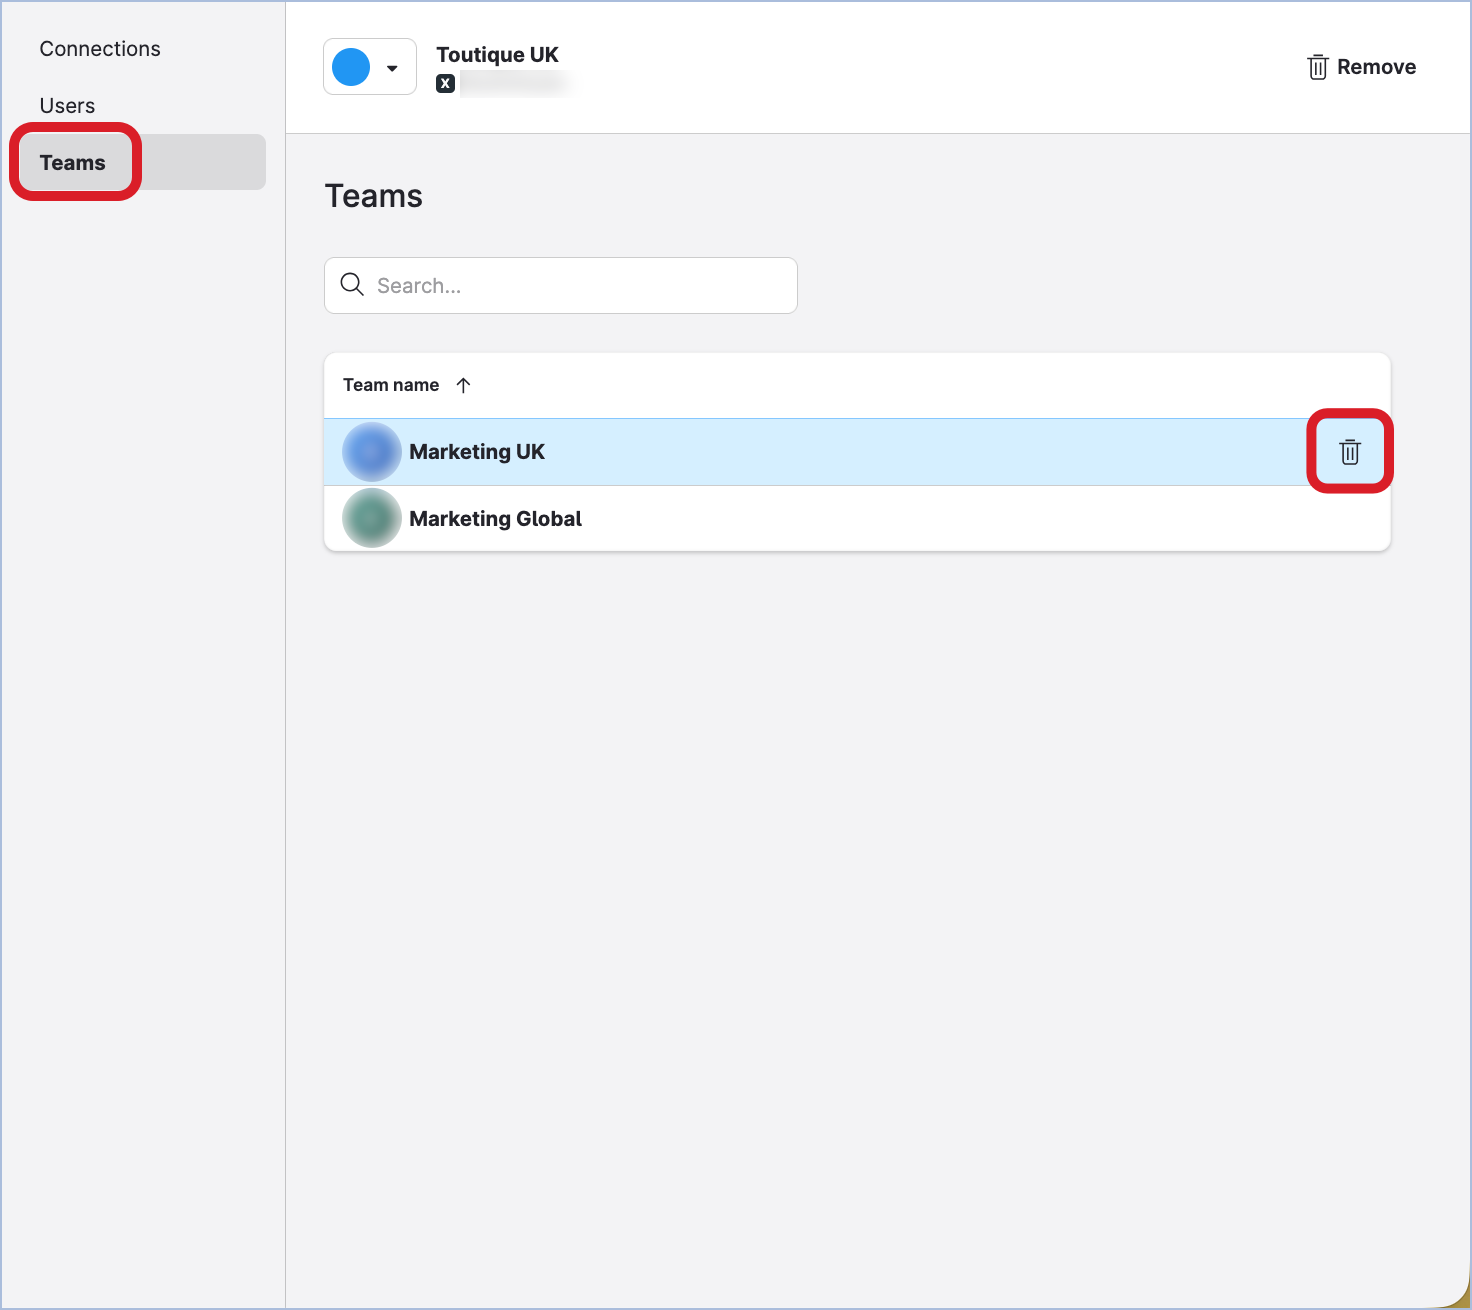This screenshot has height=1310, width=1472.
Task: Click the Marketing UK team avatar
Action: (x=371, y=451)
